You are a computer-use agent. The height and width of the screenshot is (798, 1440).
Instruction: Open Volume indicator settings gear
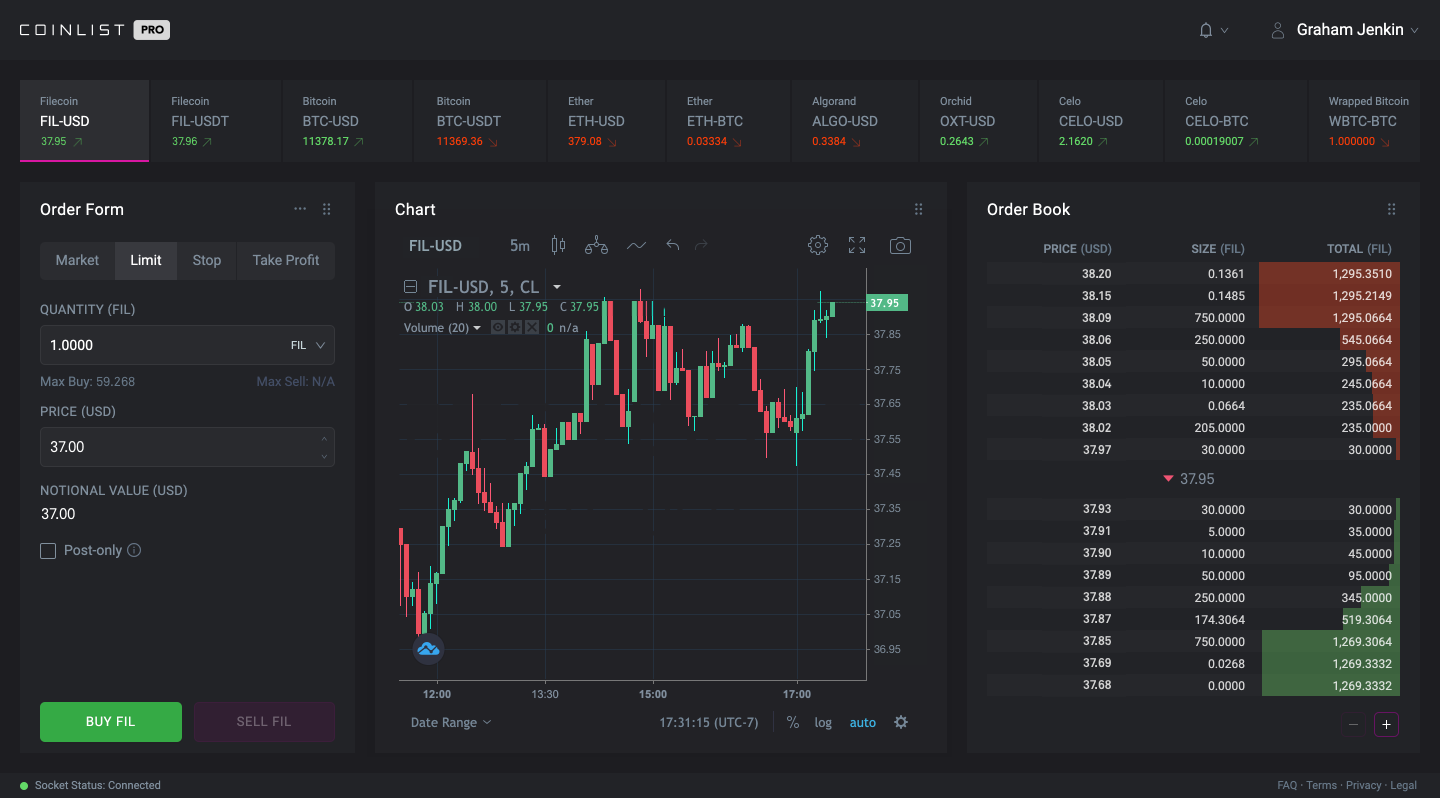point(515,327)
